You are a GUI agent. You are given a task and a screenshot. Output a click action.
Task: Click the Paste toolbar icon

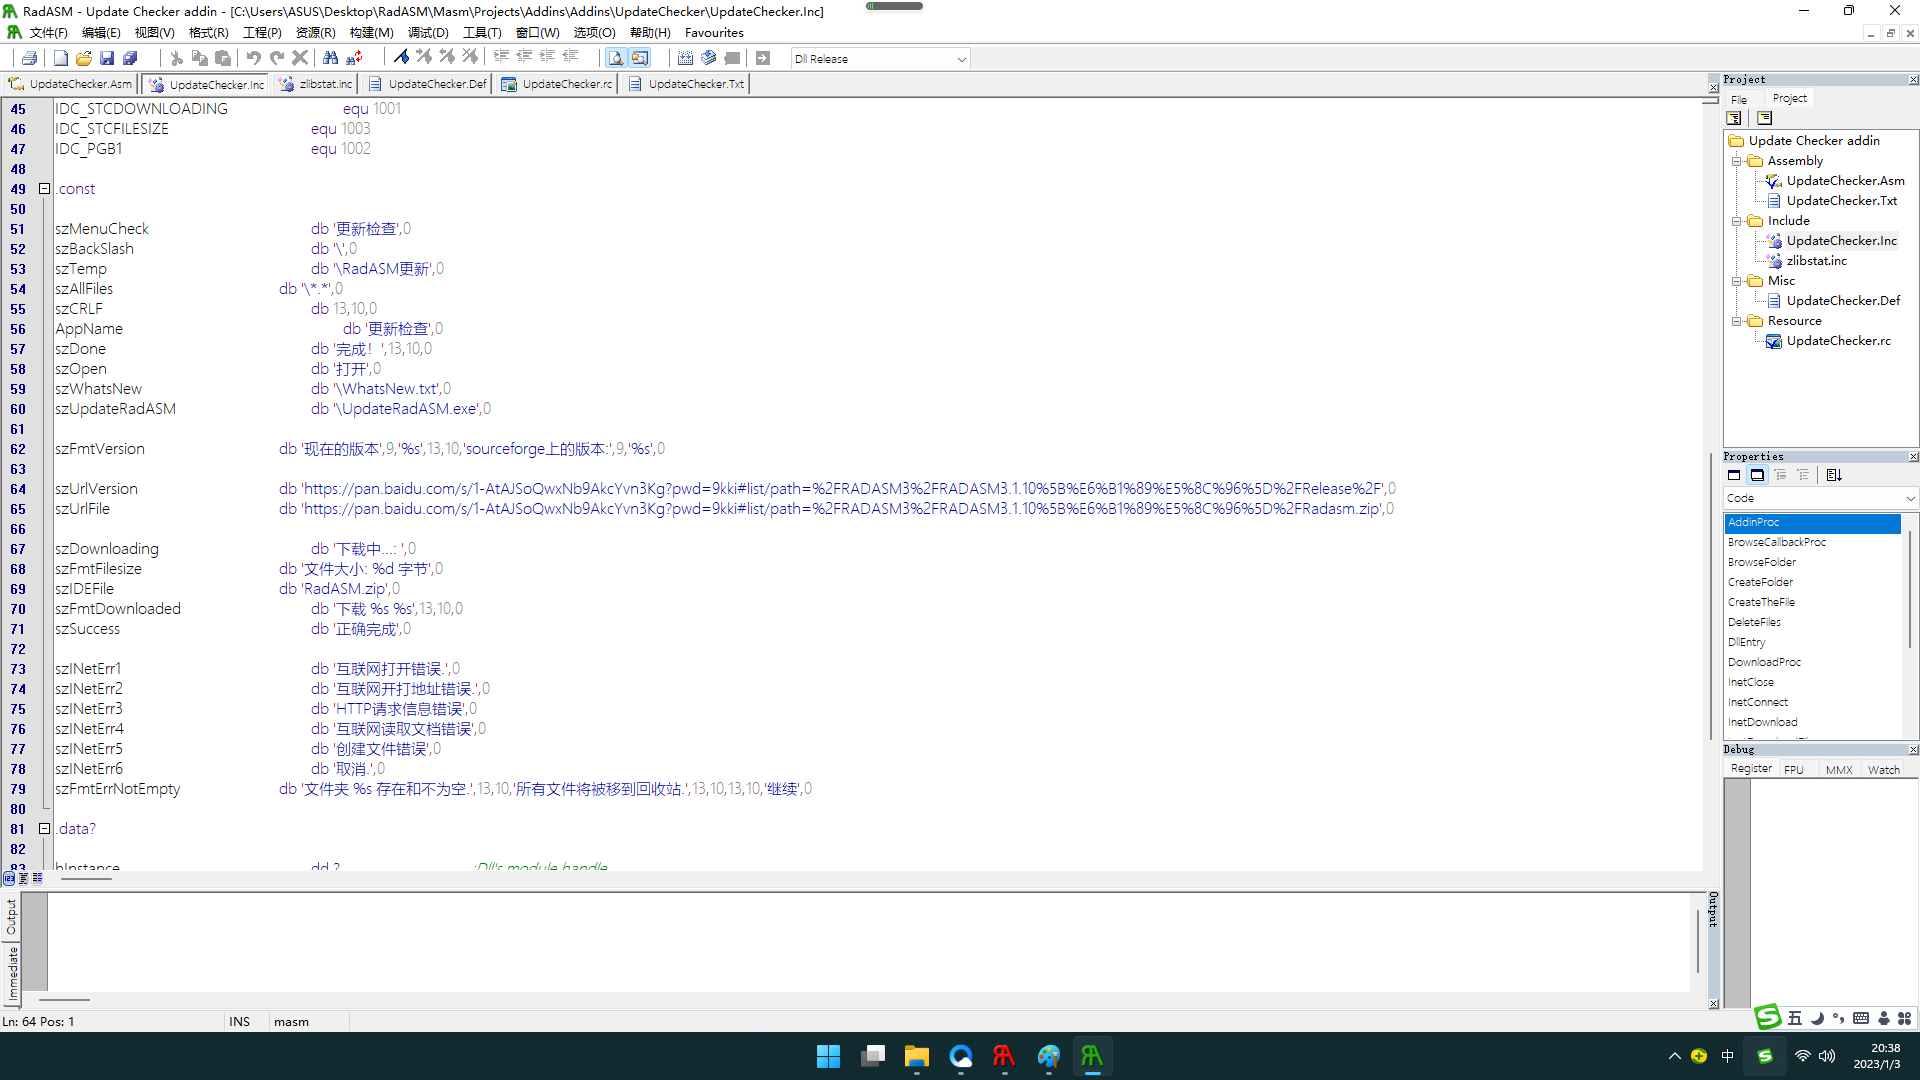pos(223,58)
